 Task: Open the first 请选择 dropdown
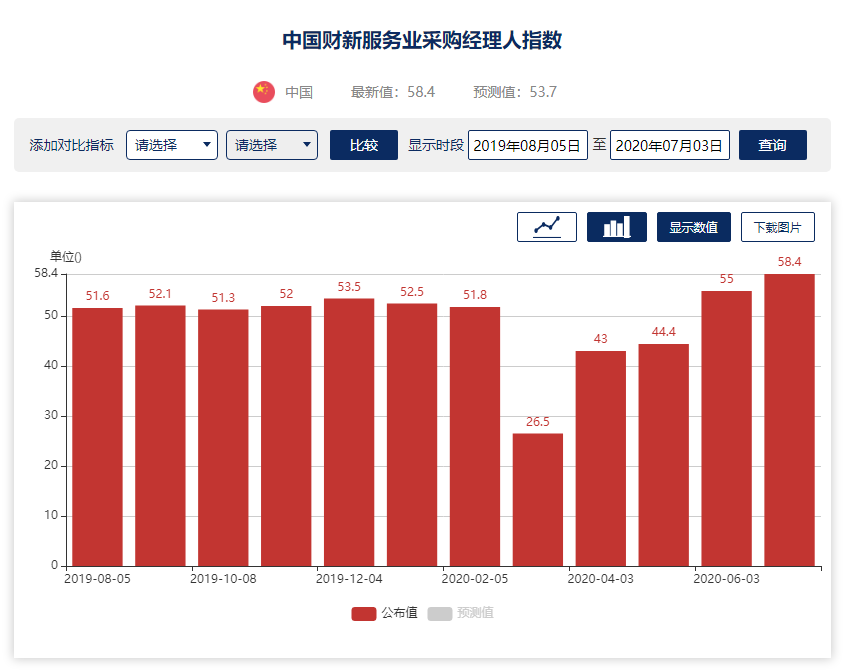tap(172, 145)
